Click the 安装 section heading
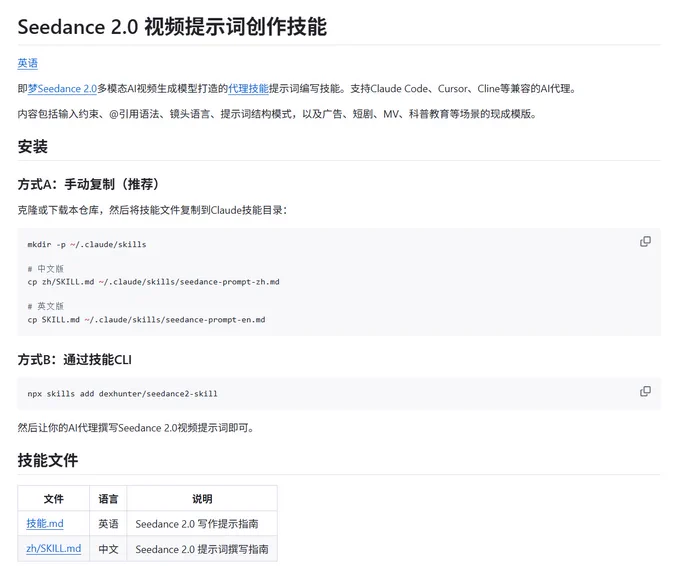 click(x=33, y=147)
